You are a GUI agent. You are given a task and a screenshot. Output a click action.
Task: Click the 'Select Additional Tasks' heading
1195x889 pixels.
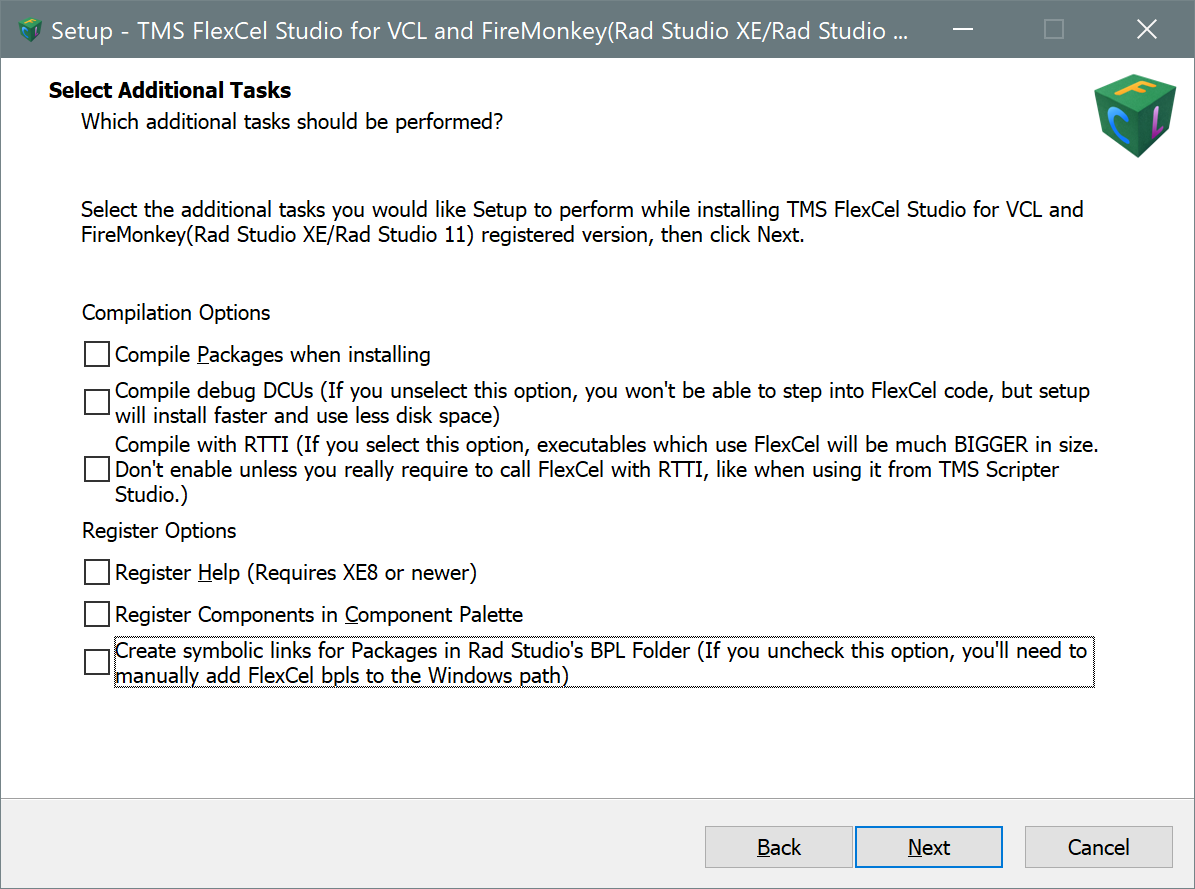click(170, 90)
